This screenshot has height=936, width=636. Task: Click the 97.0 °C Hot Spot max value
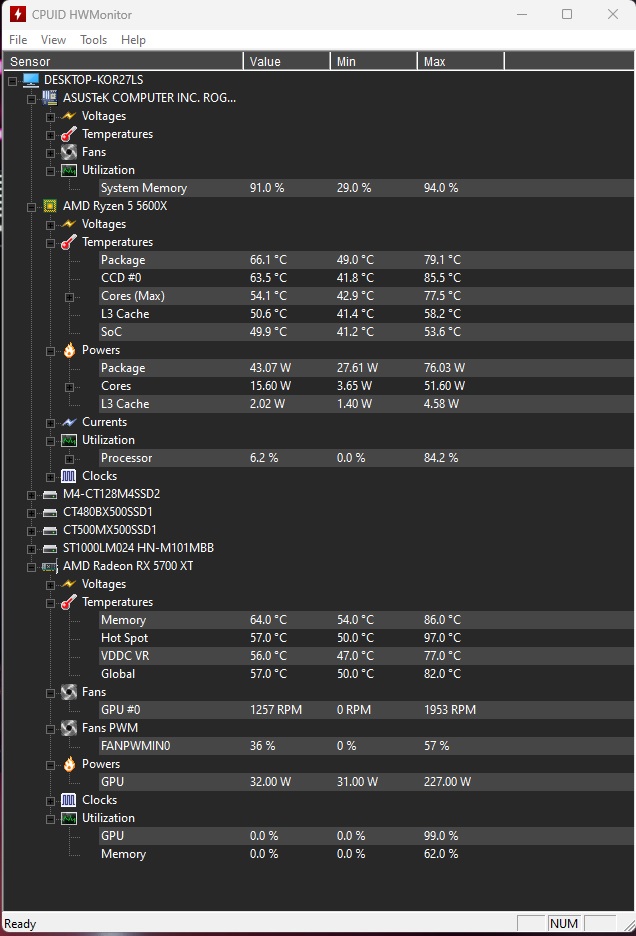pos(442,638)
